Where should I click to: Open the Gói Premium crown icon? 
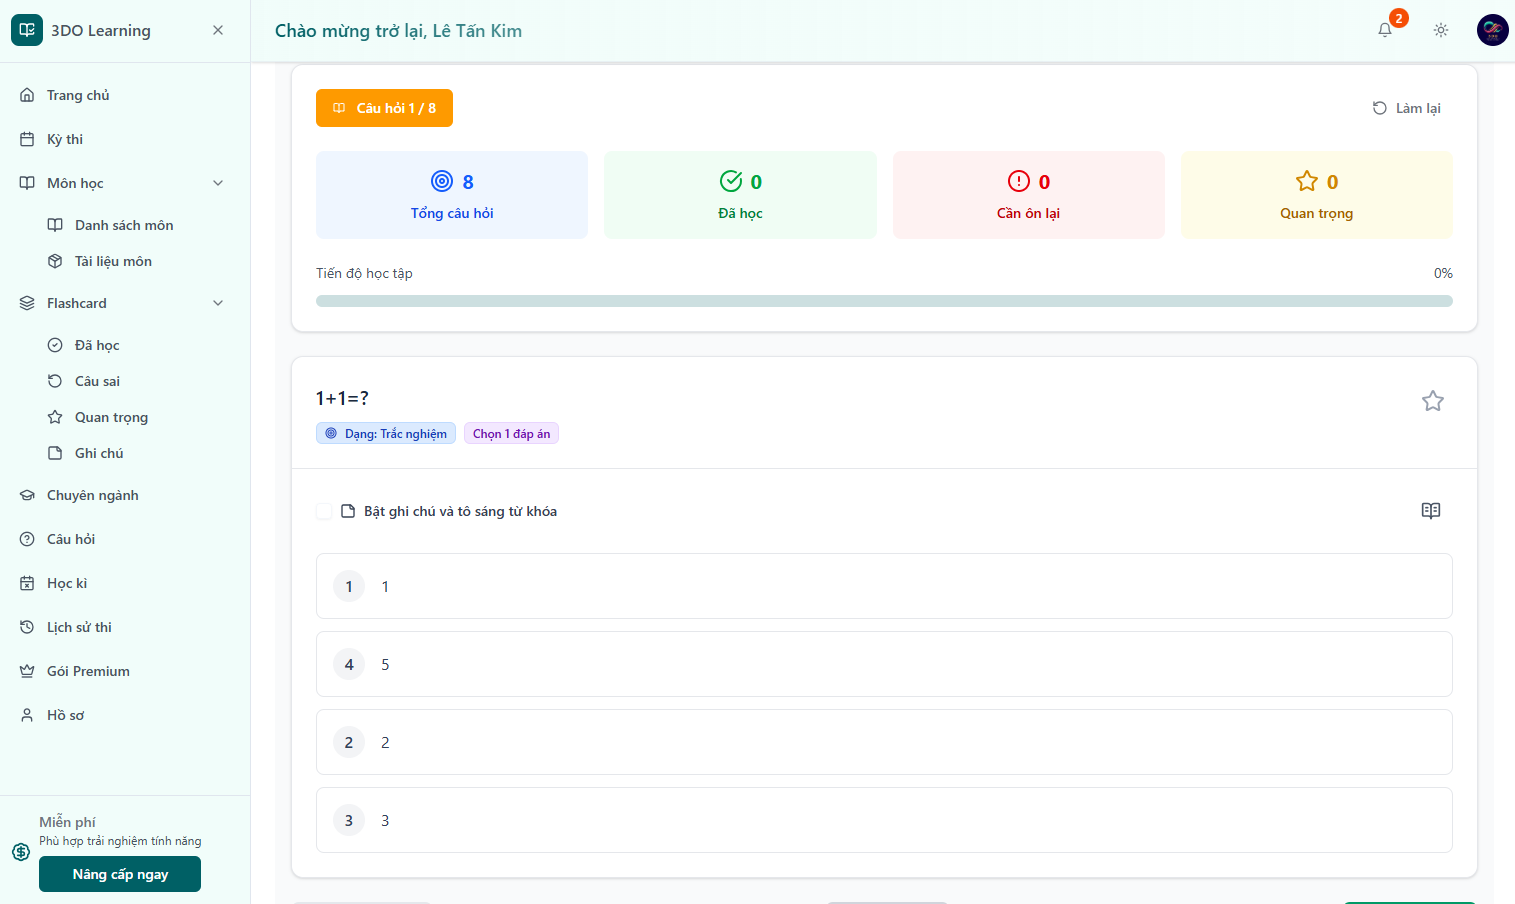tap(25, 670)
